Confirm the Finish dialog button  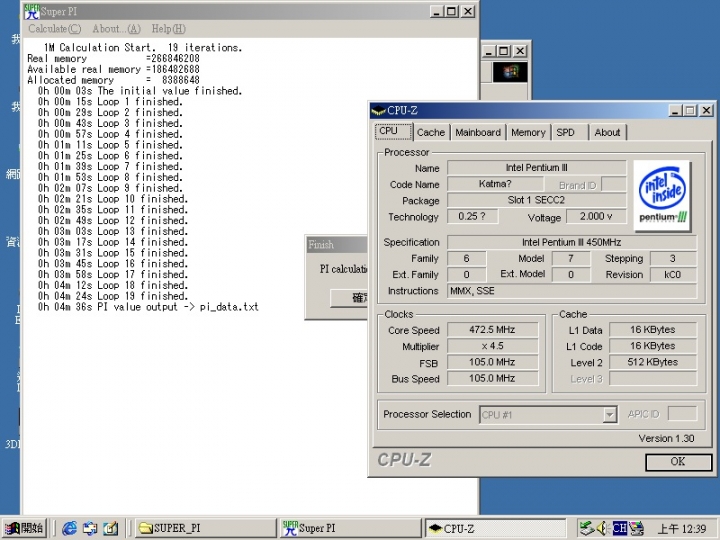point(349,298)
